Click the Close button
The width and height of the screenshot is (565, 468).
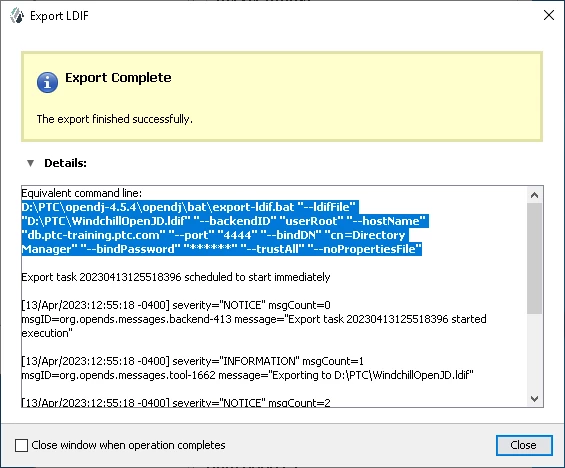coord(524,445)
